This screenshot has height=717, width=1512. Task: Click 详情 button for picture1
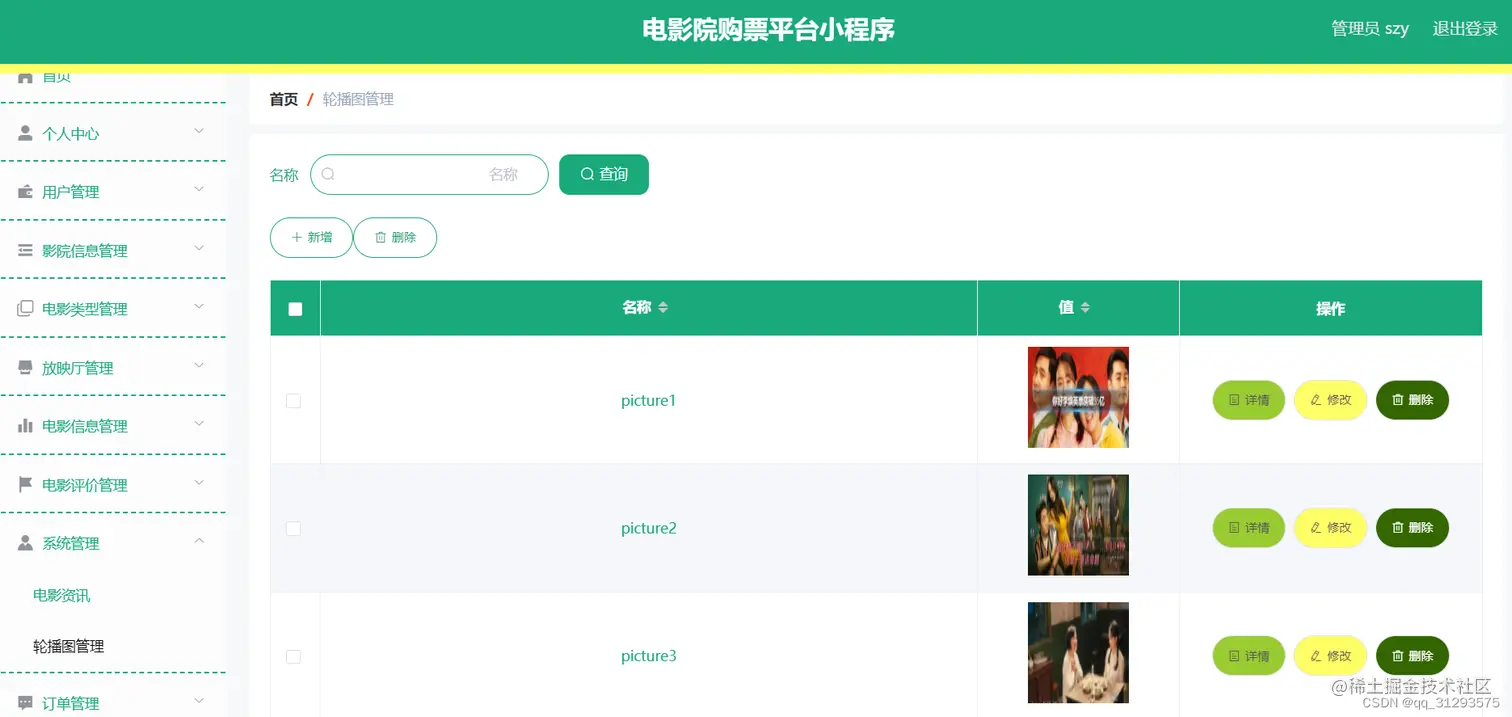[x=1249, y=400]
